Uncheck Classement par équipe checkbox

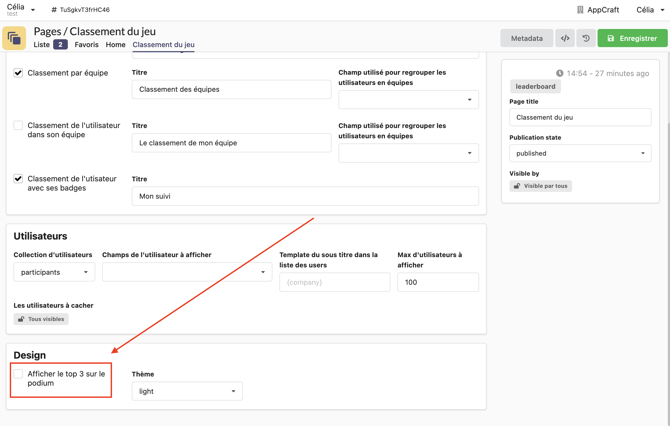pos(18,73)
